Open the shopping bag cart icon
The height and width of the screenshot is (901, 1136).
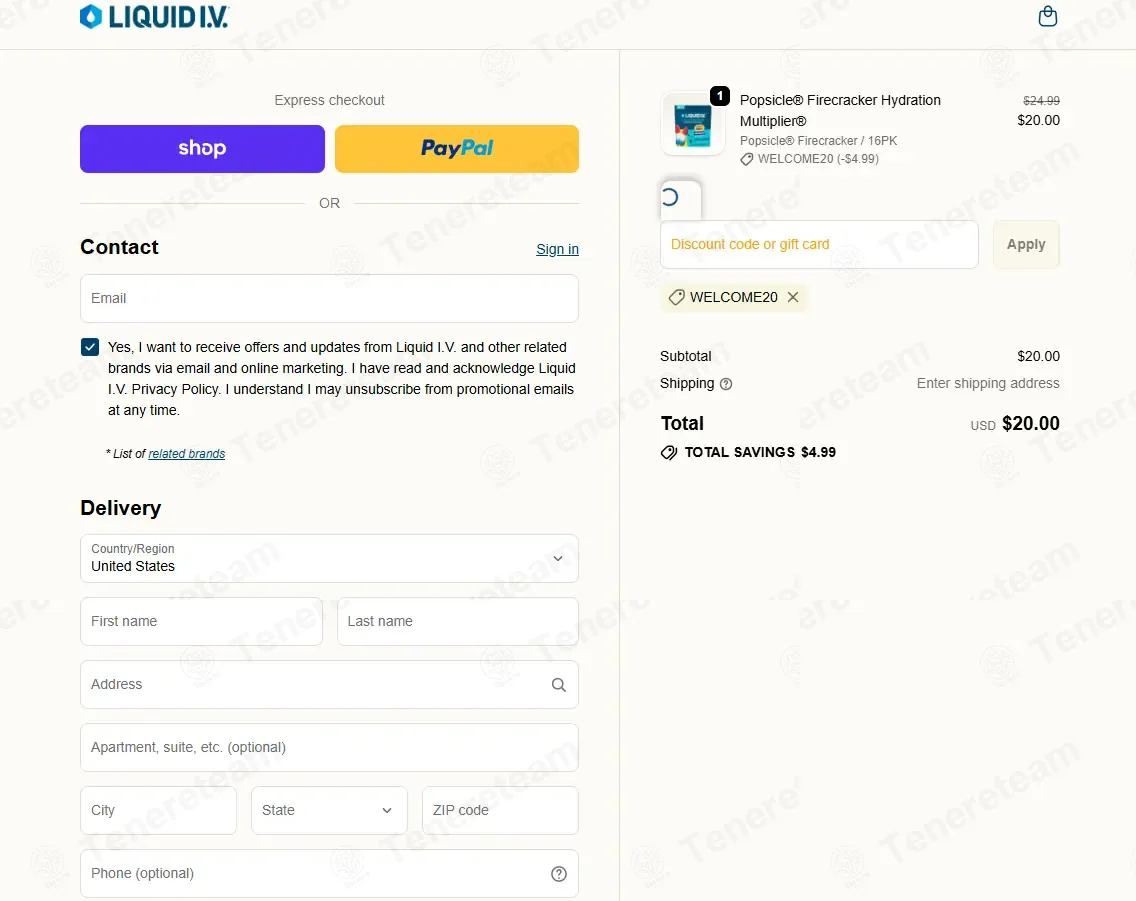click(1048, 16)
